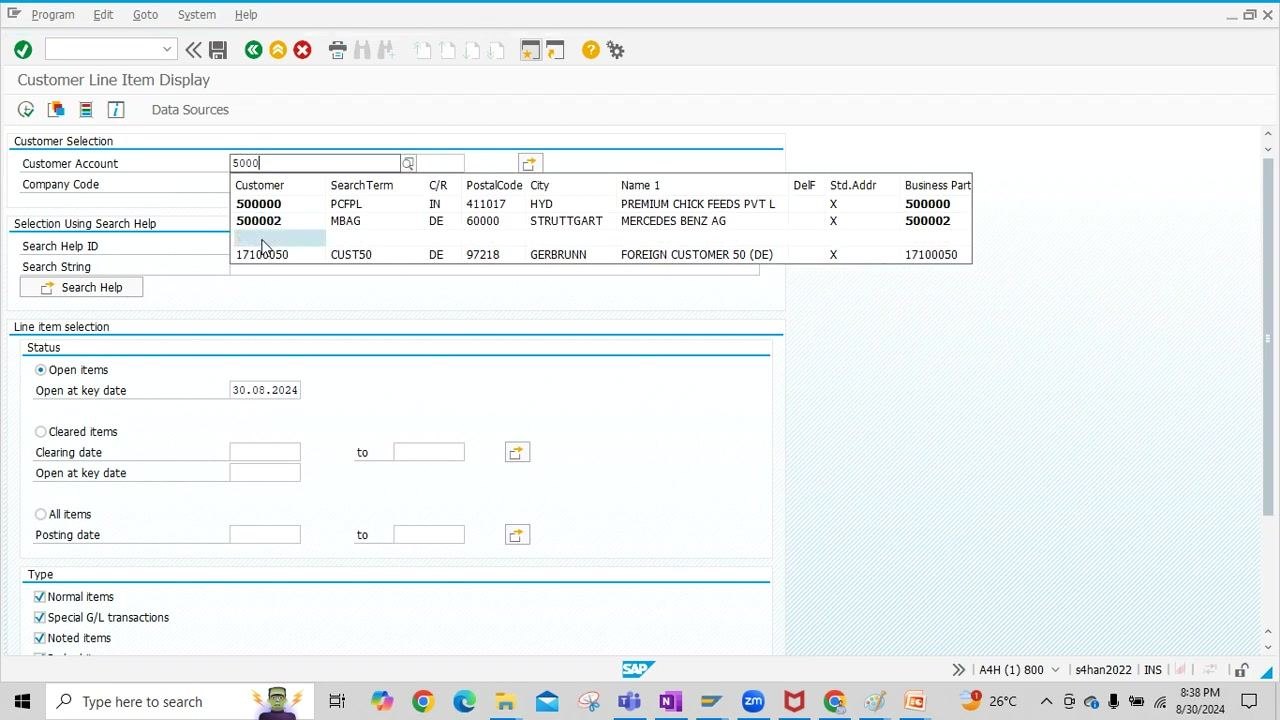
Task: Click the Save diskette icon
Action: (218, 50)
